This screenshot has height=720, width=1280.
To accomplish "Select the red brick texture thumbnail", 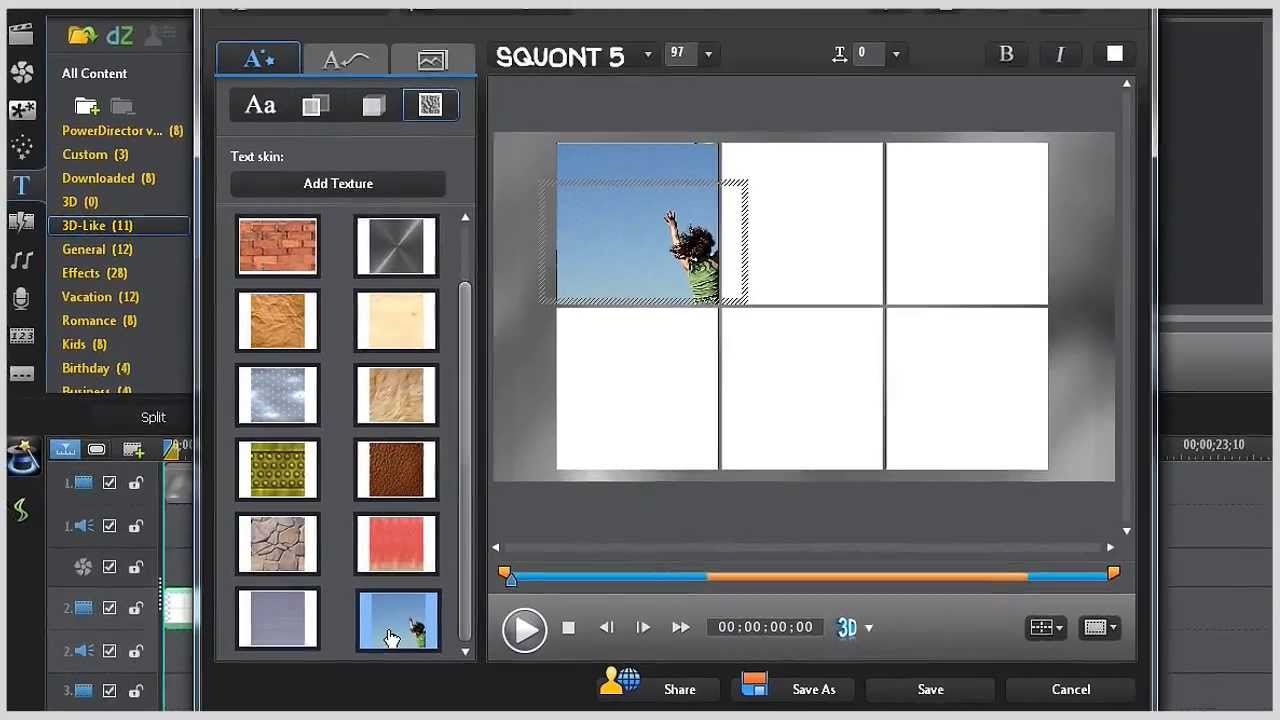I will [x=278, y=246].
